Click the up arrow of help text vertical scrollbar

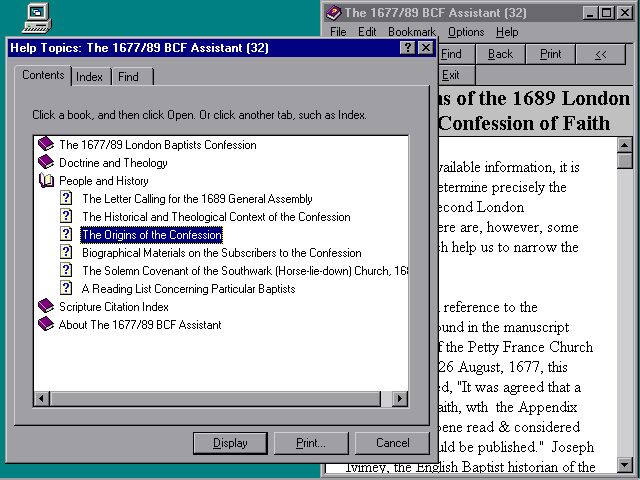click(625, 144)
